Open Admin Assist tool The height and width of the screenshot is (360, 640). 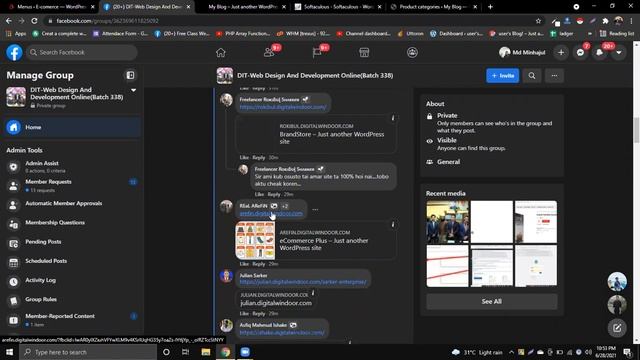[73, 167]
